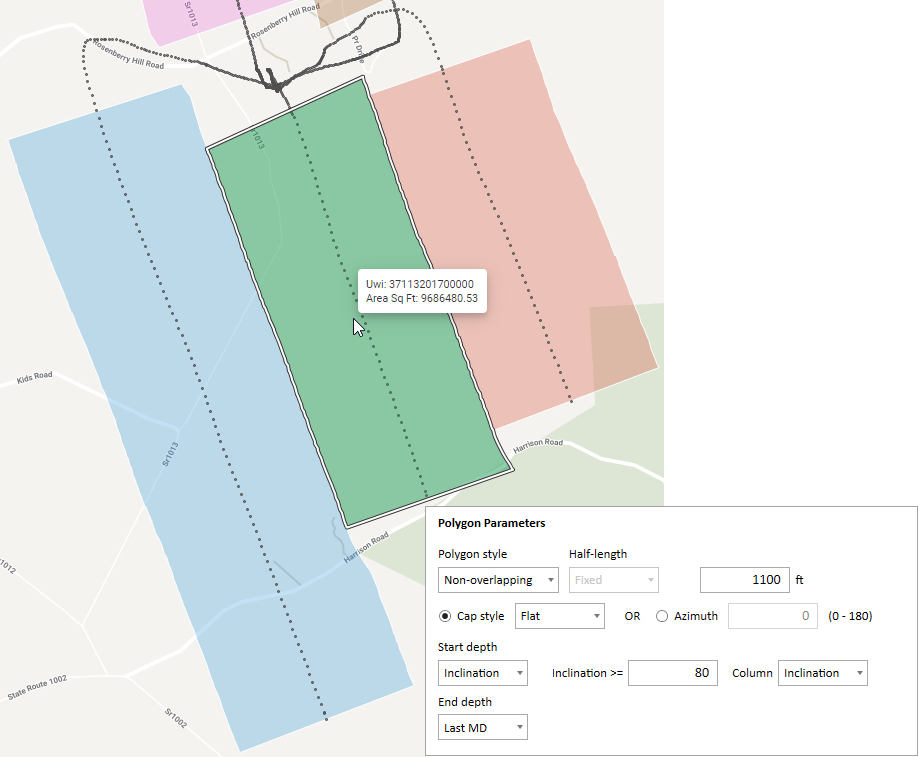Click the half-length 1100 ft field

(x=744, y=580)
